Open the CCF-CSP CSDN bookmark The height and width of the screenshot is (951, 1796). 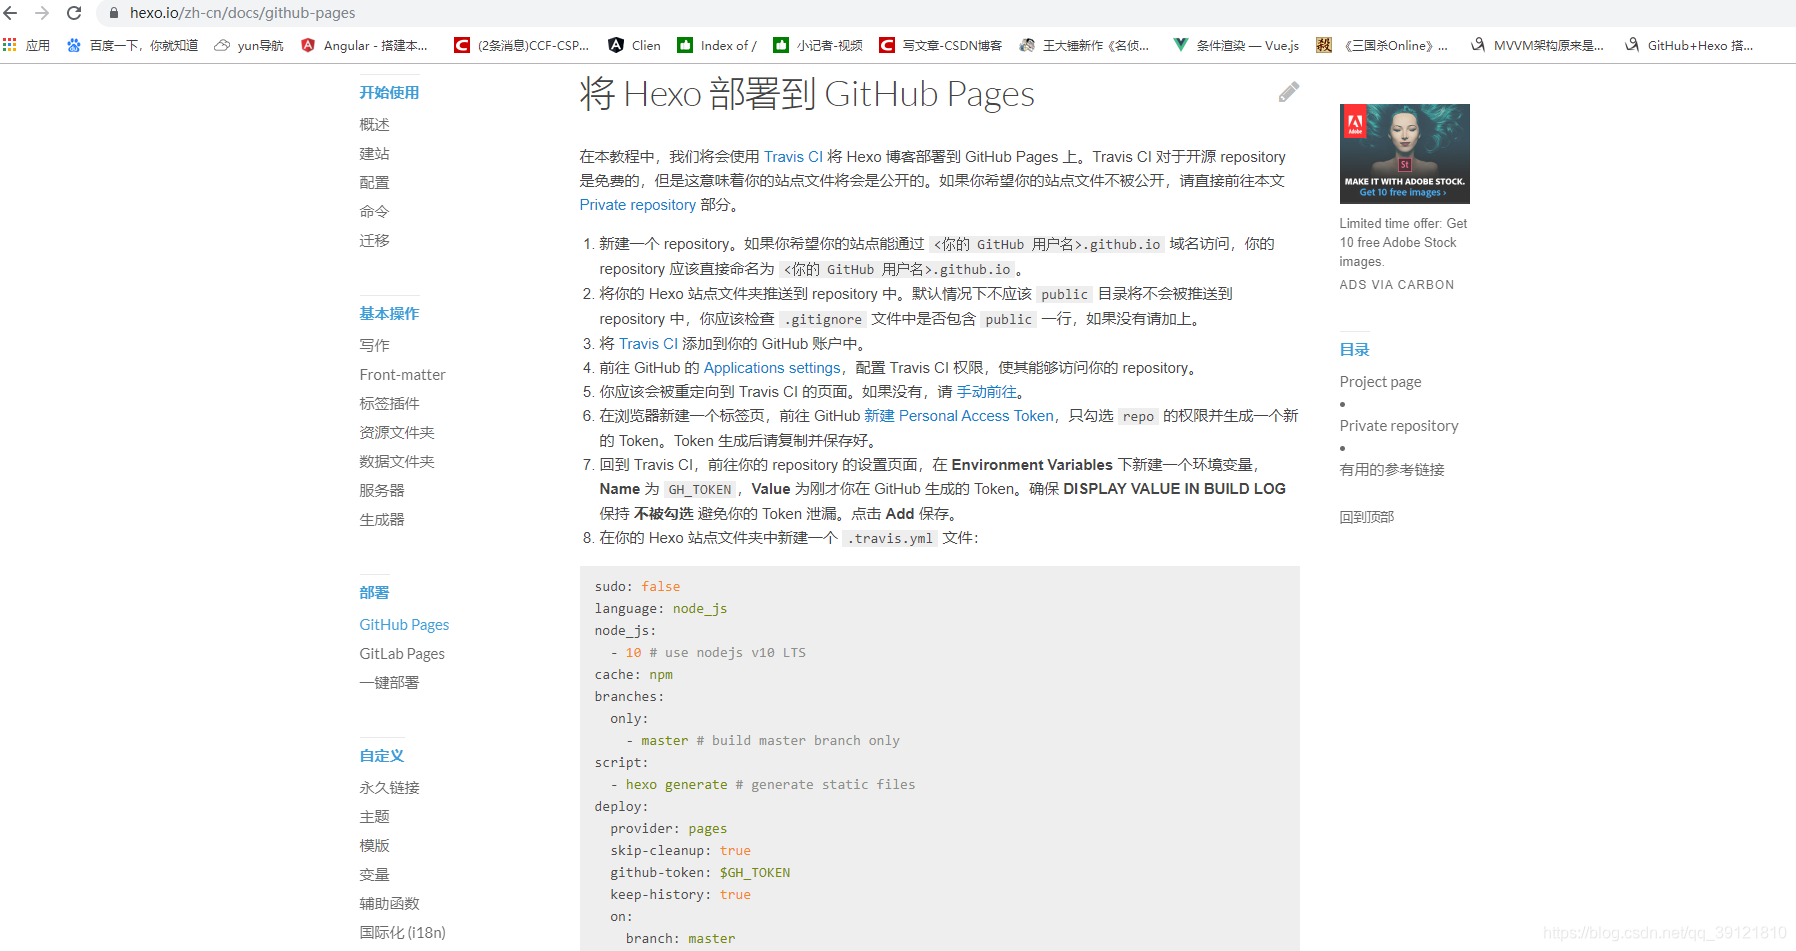point(521,45)
